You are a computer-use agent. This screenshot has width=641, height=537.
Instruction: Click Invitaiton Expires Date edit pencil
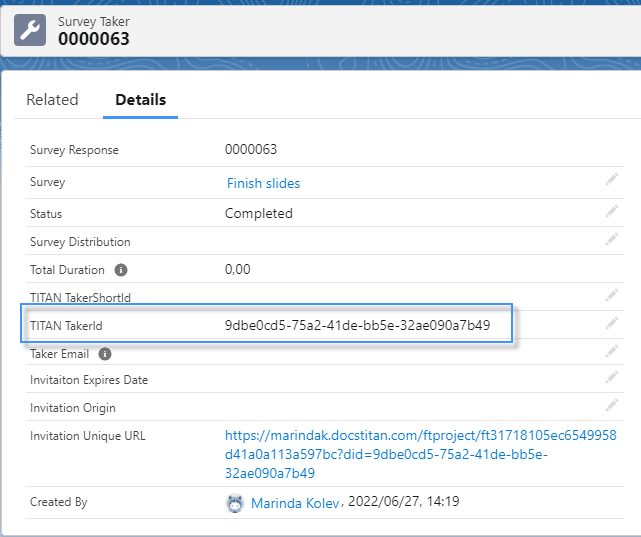tap(612, 378)
